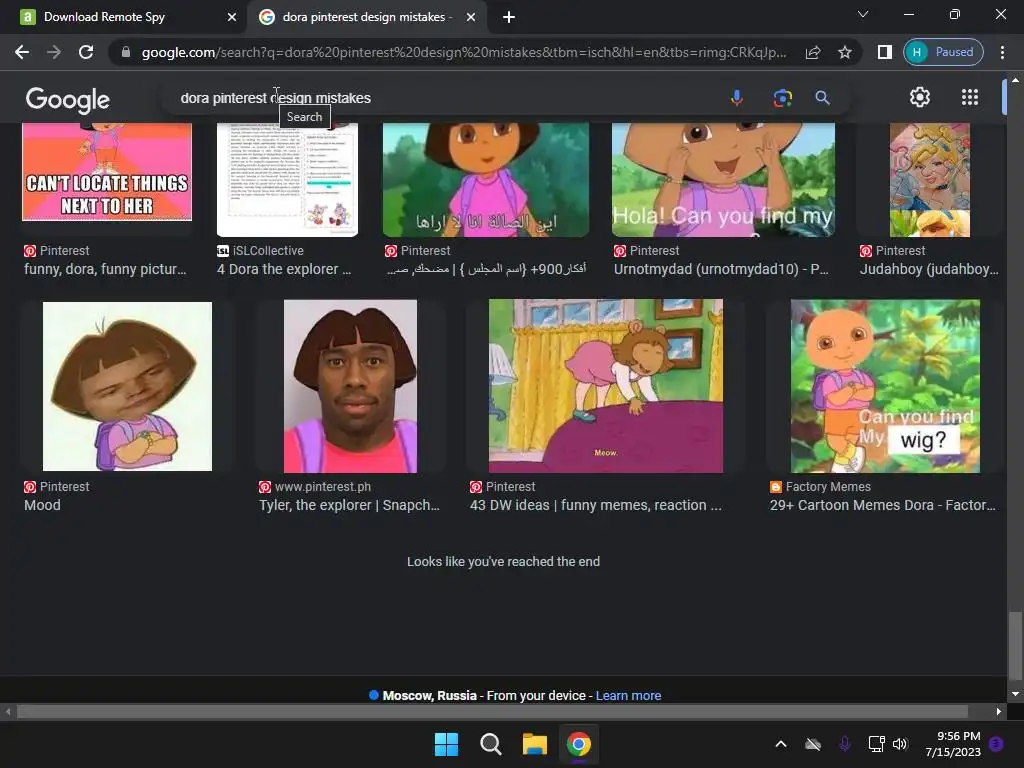Open the Mood result title
Screen dimensions: 1024x768
(42, 505)
